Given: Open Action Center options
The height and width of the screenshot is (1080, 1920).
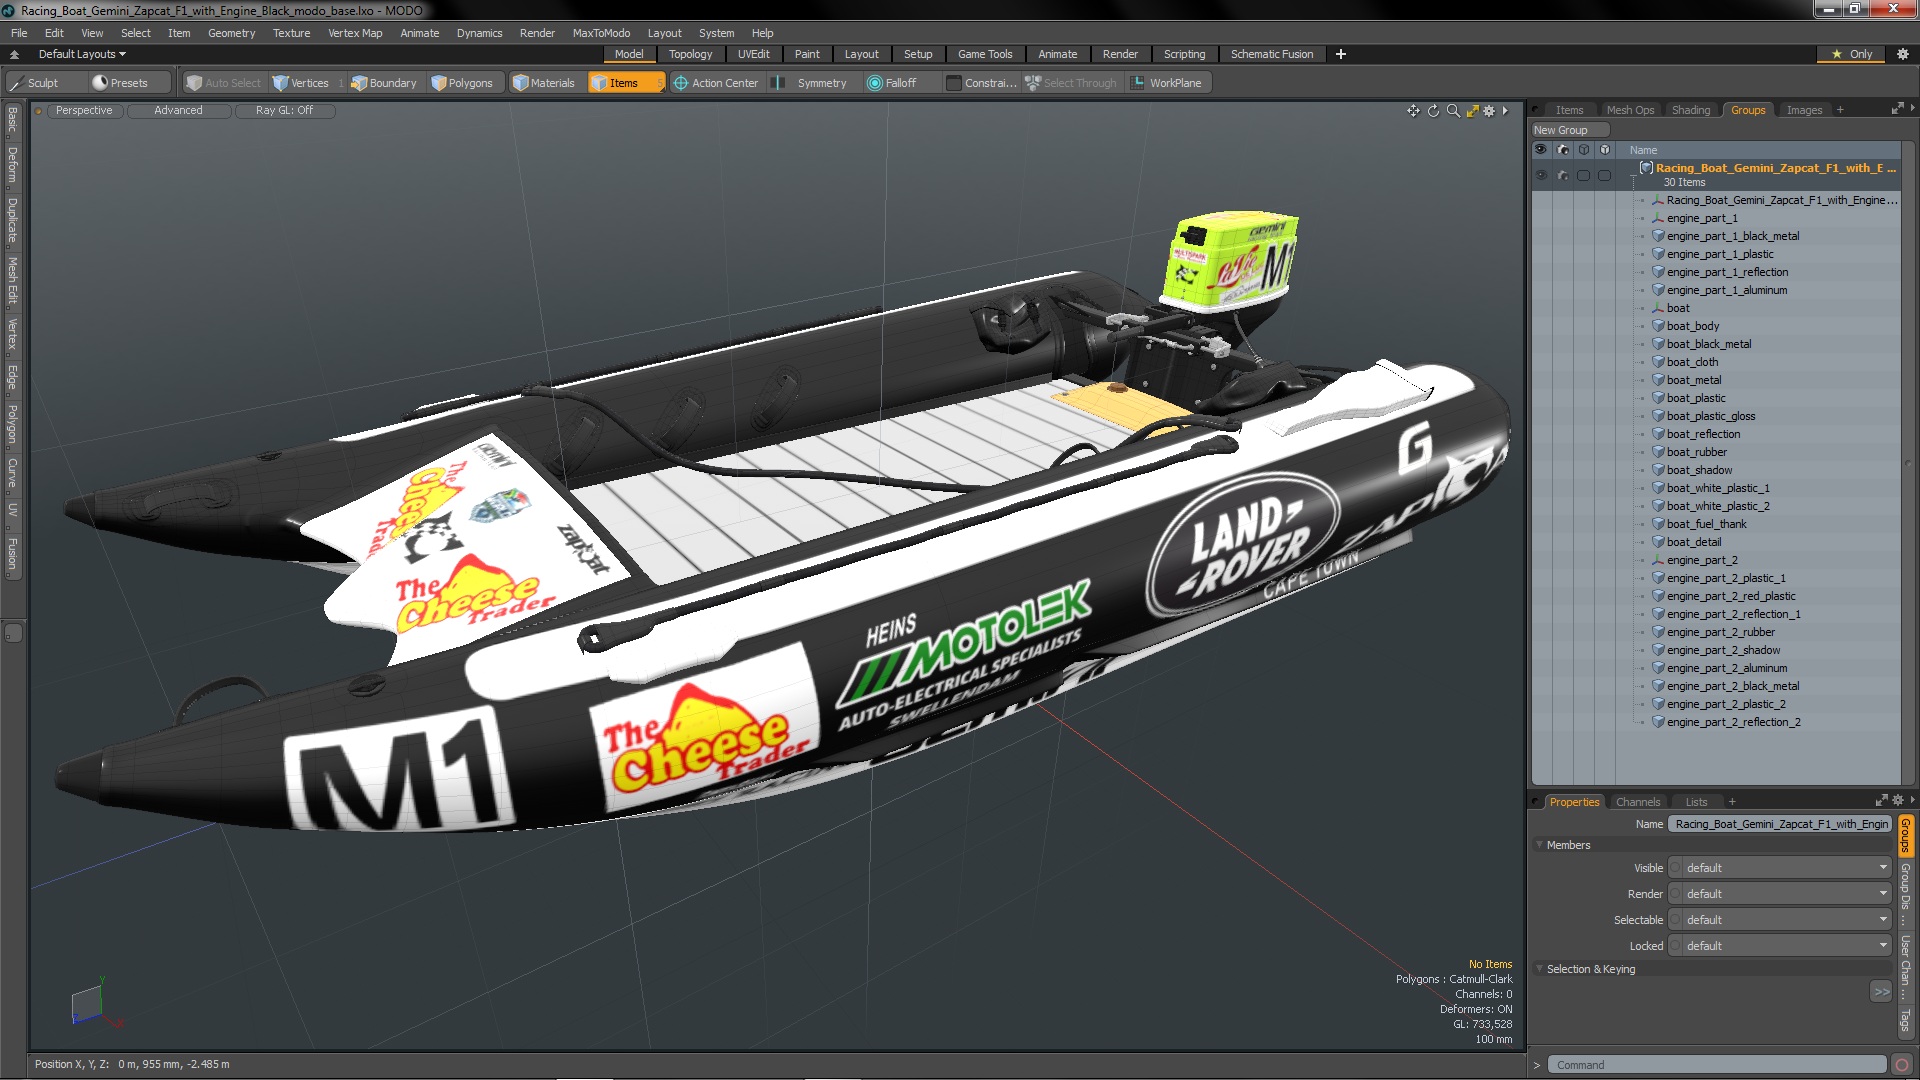Looking at the screenshot, I should (x=716, y=83).
